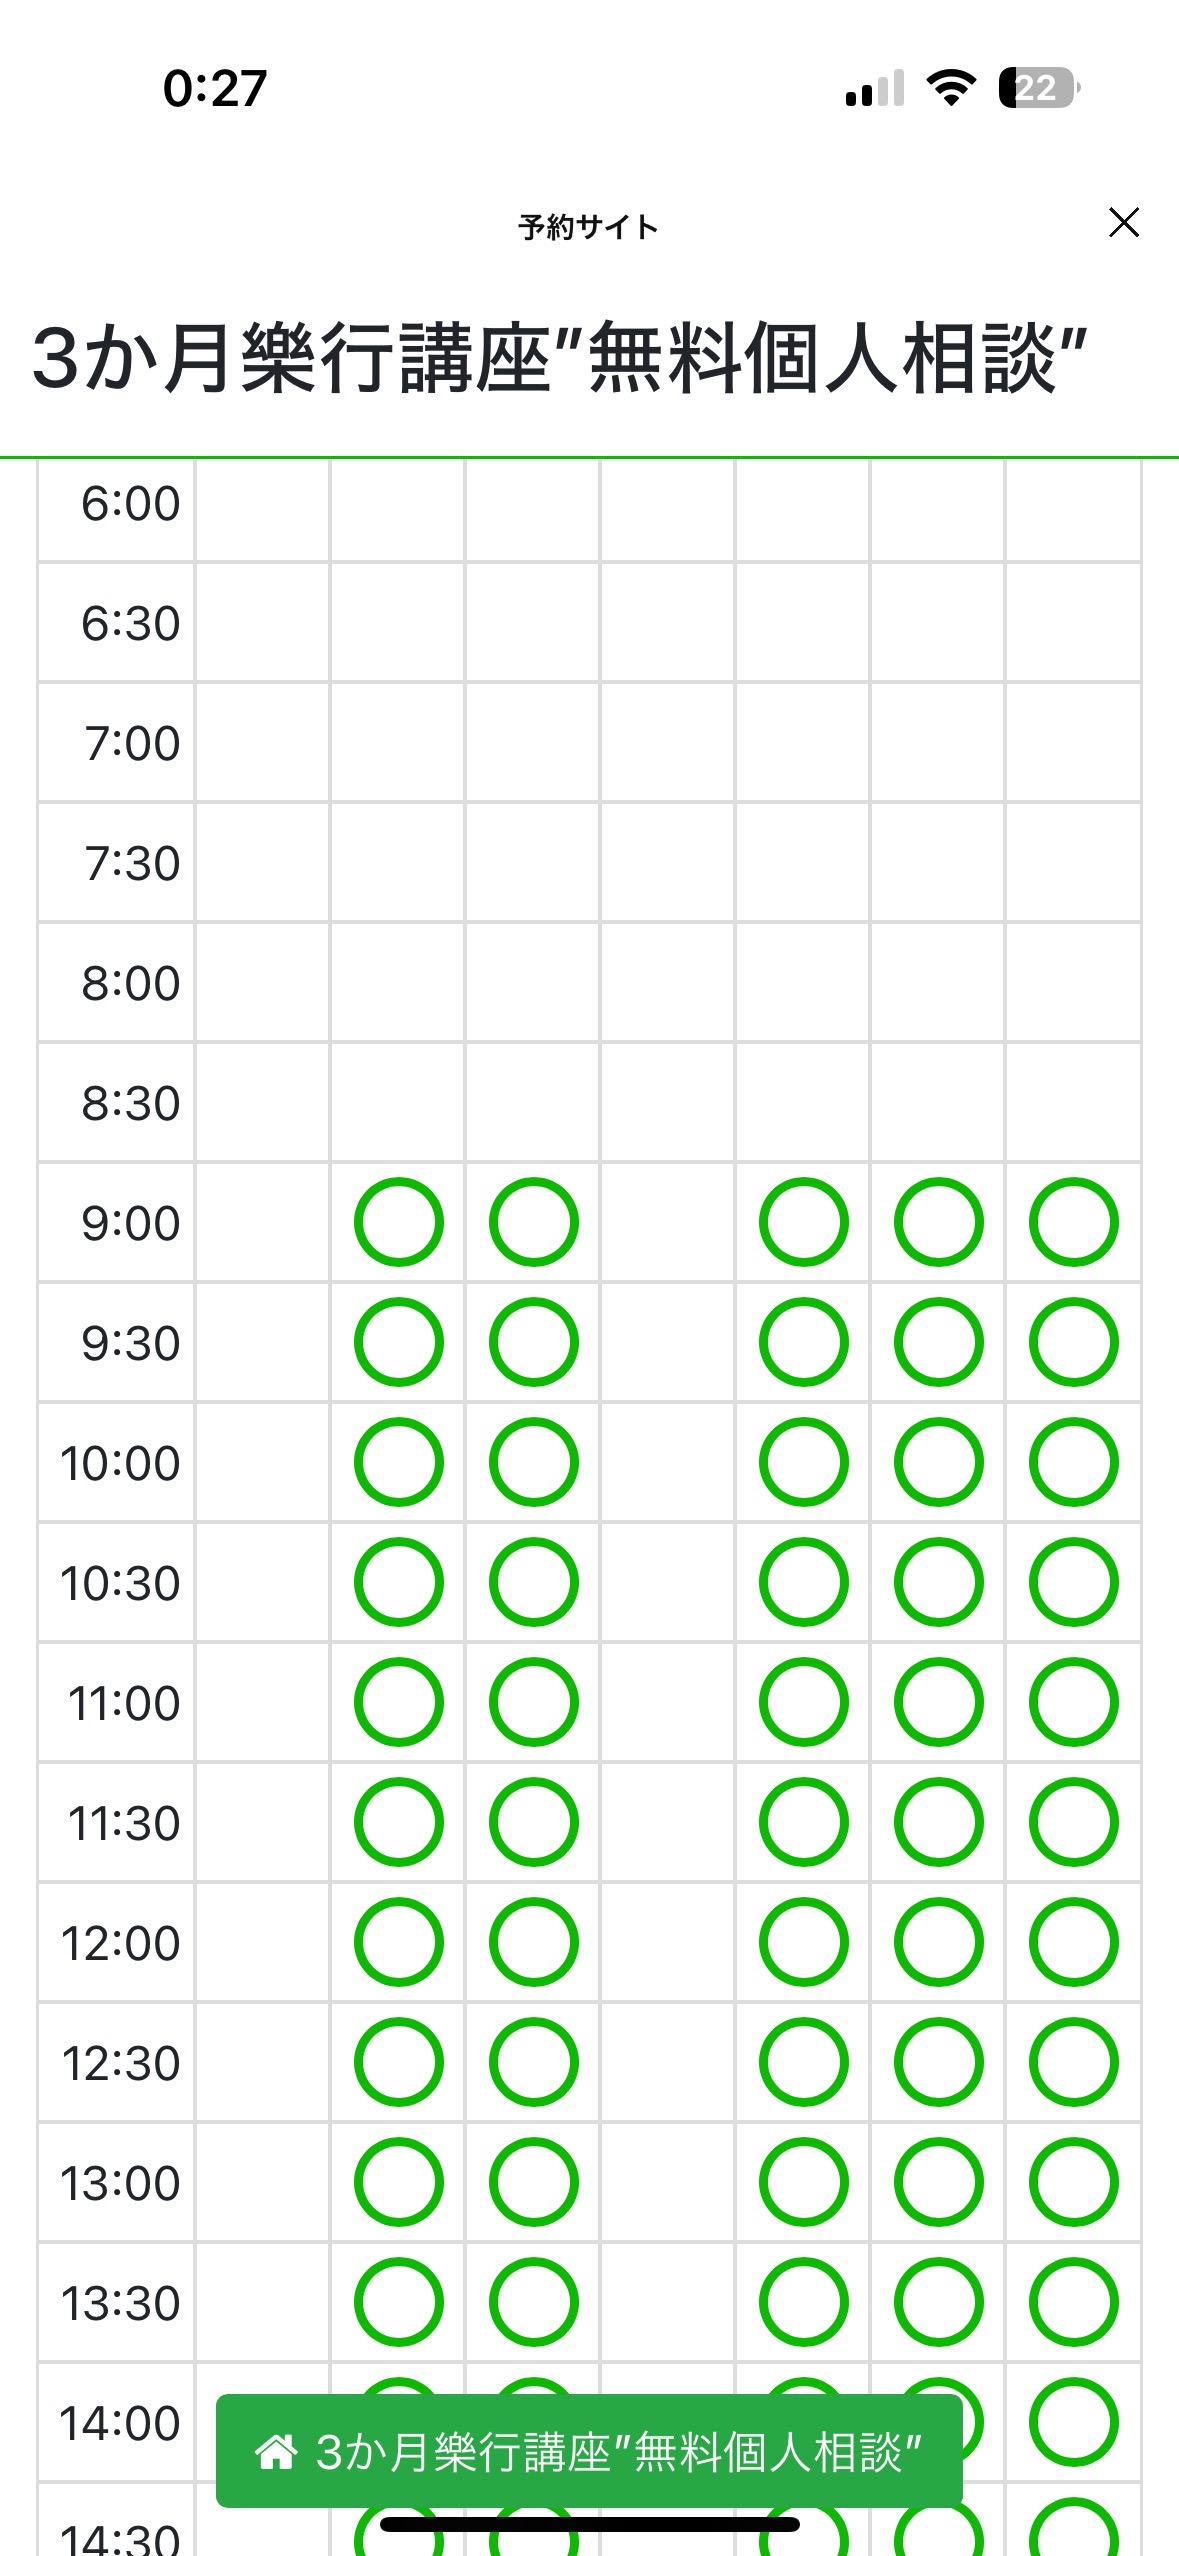Choose the 11:00 slot in the fifth day column
This screenshot has width=1179, height=2556.
[x=803, y=1702]
